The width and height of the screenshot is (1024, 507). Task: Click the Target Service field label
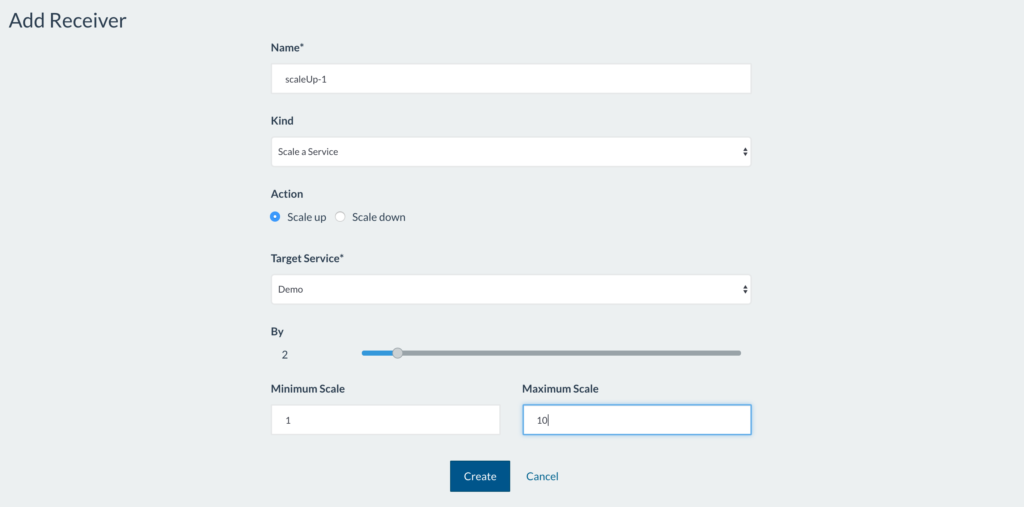tap(307, 258)
